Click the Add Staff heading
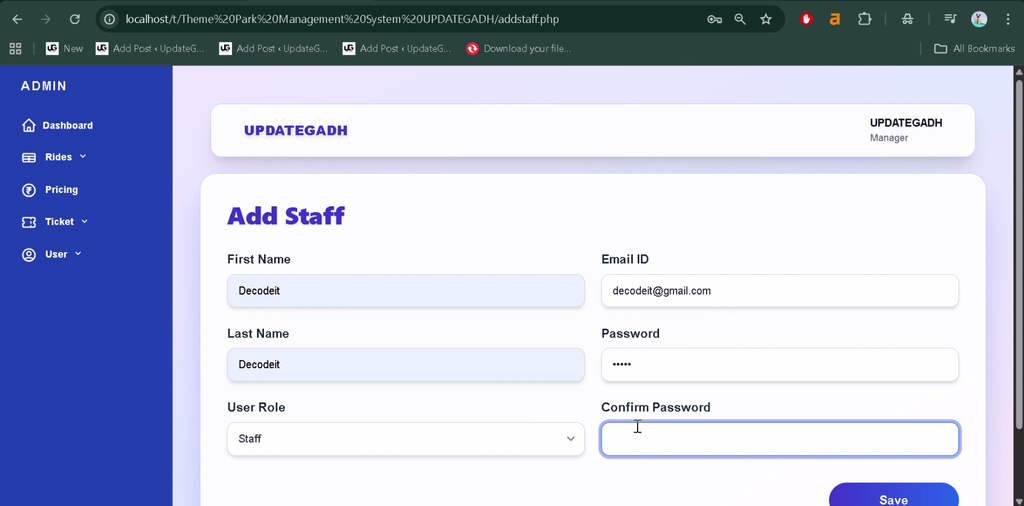The image size is (1024, 506). 286,215
